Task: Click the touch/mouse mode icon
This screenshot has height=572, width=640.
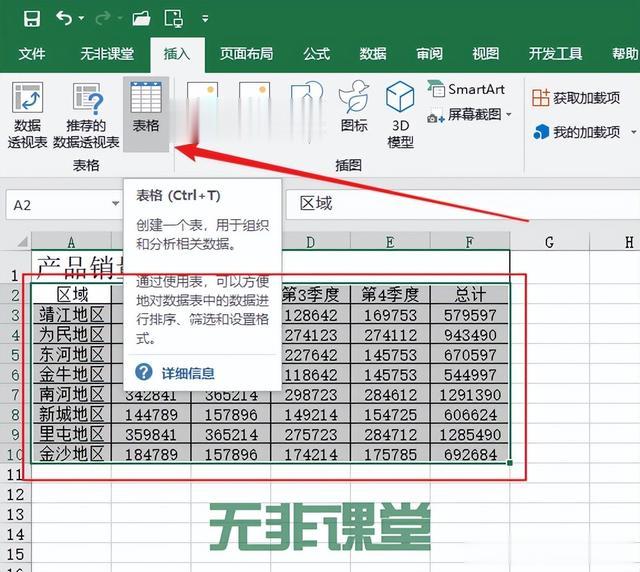Action: pos(173,19)
